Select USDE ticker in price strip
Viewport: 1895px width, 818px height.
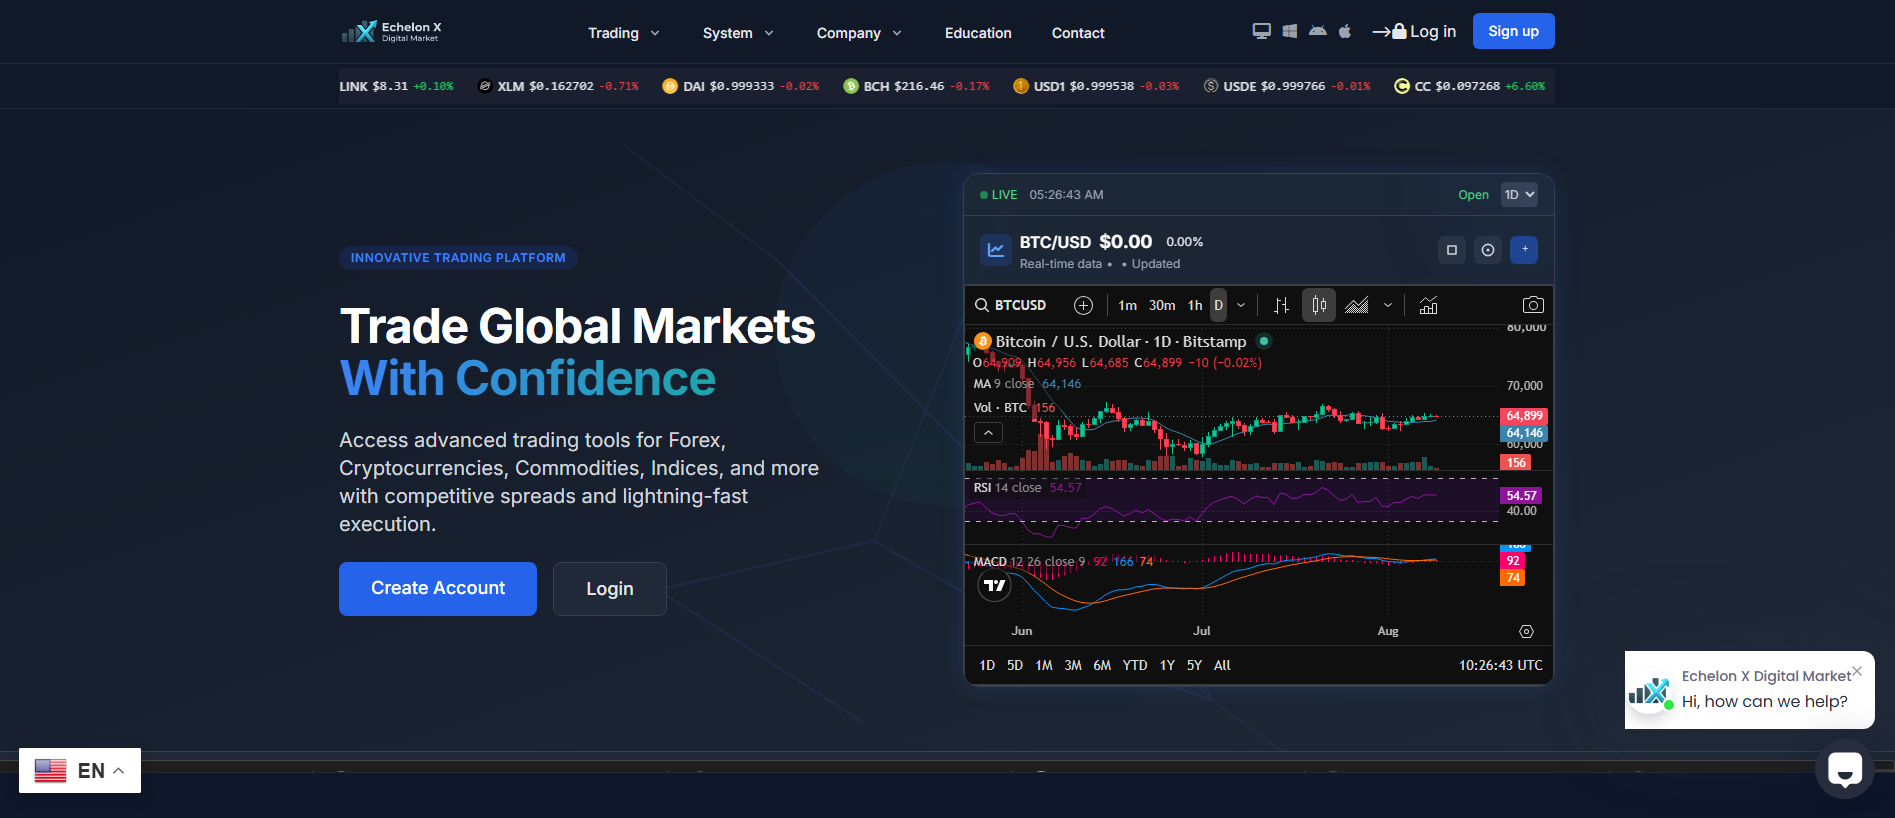(1287, 86)
